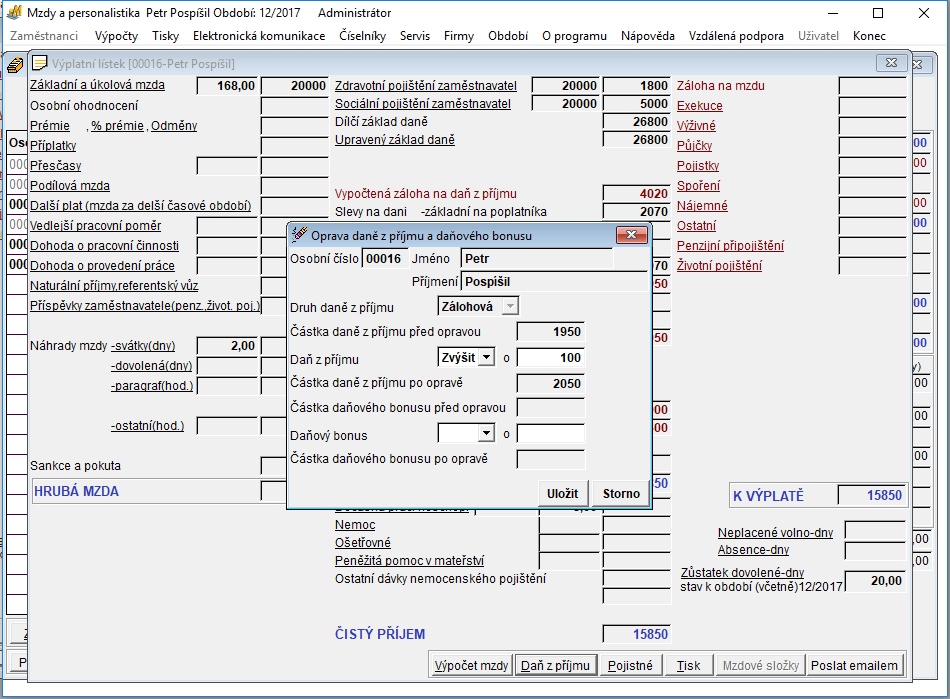The height and width of the screenshot is (699, 950).
Task: Click the Peněžitá pomoc v mateřství link
Action: pos(409,561)
